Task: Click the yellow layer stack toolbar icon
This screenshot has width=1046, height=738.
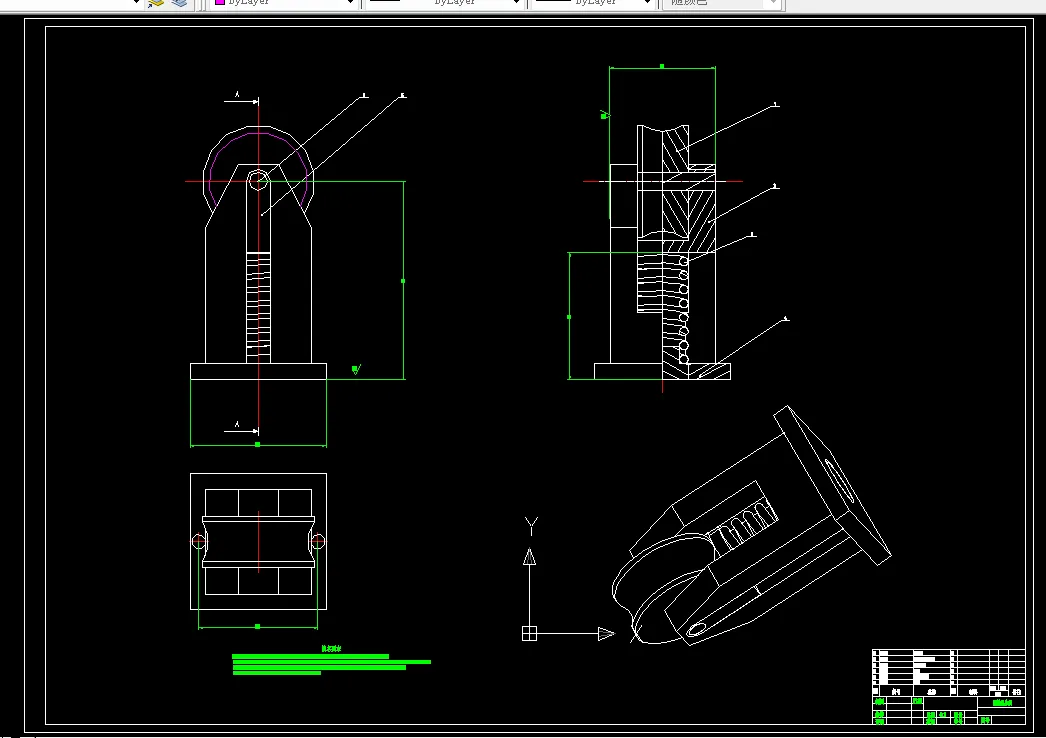Action: [156, 3]
